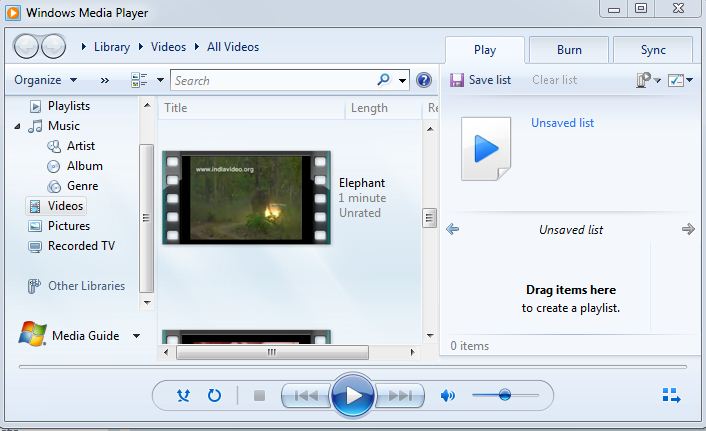Click in the Search input field
Screen dimensions: 706x431
point(274,81)
